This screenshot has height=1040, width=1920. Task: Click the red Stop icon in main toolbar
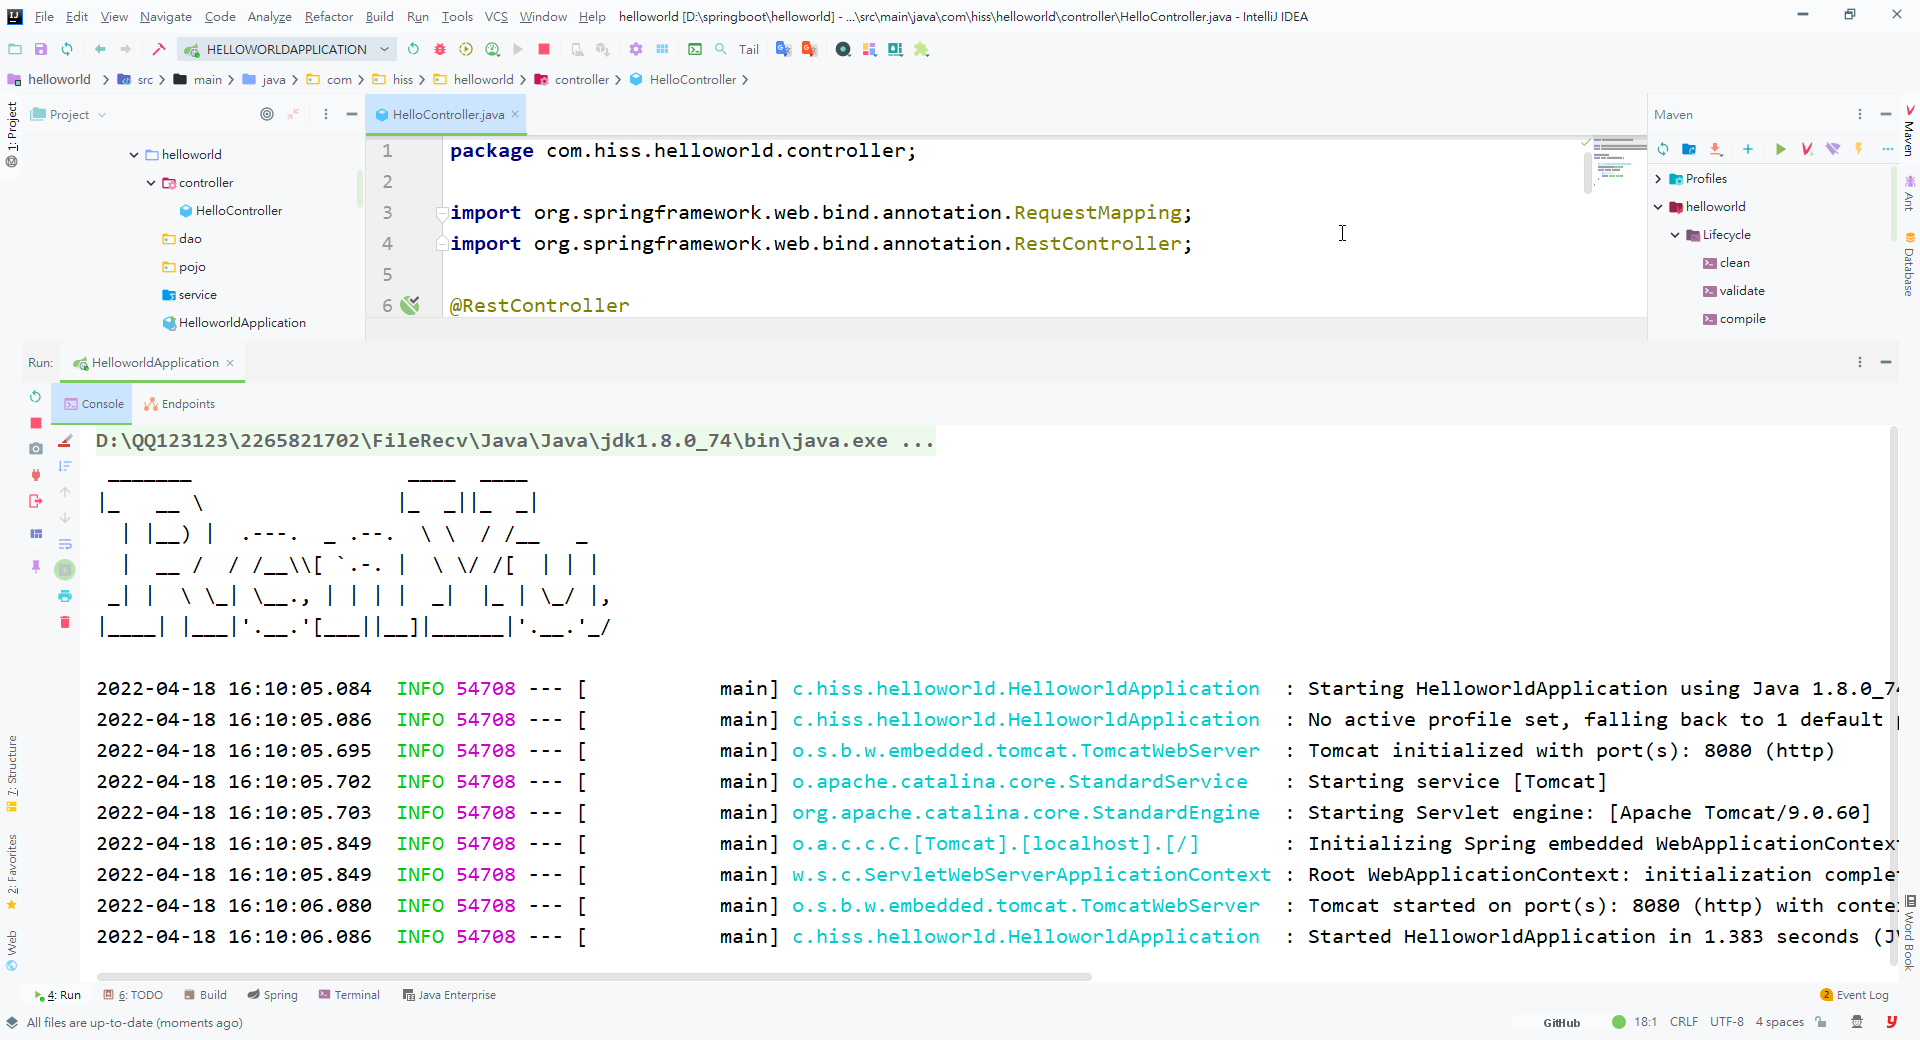(x=544, y=49)
